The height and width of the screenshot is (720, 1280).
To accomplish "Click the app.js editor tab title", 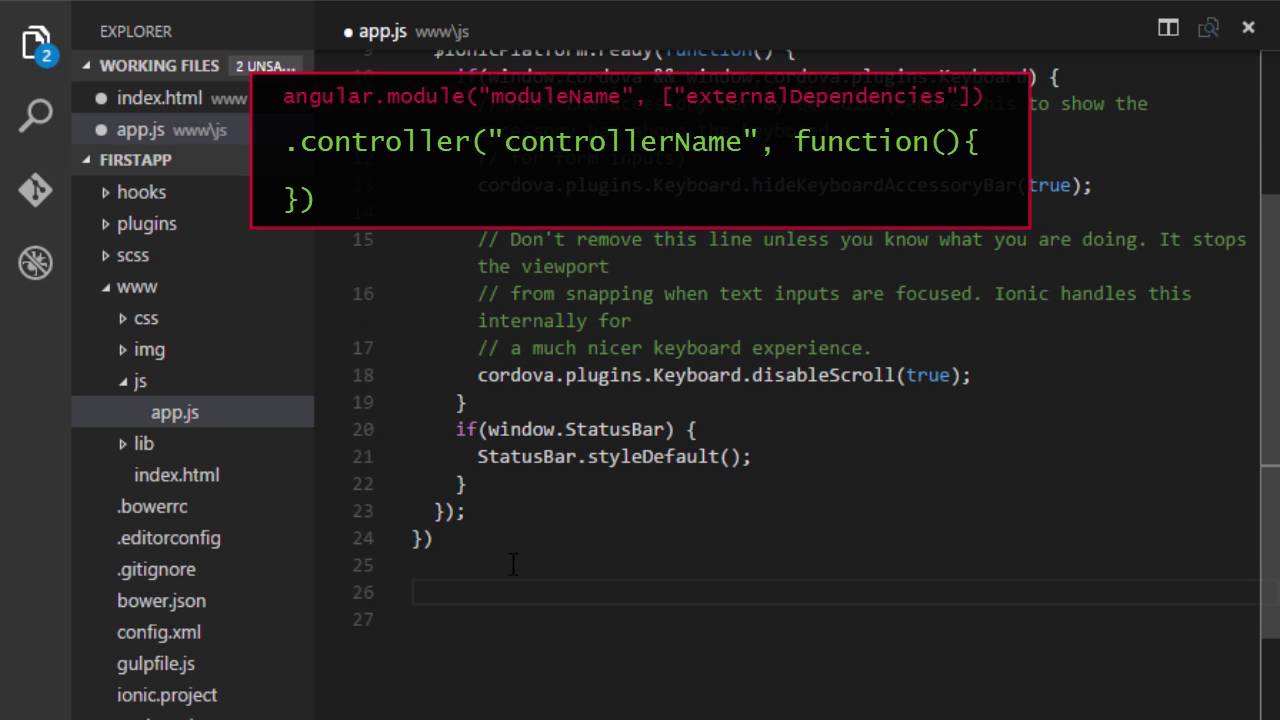I will click(382, 31).
